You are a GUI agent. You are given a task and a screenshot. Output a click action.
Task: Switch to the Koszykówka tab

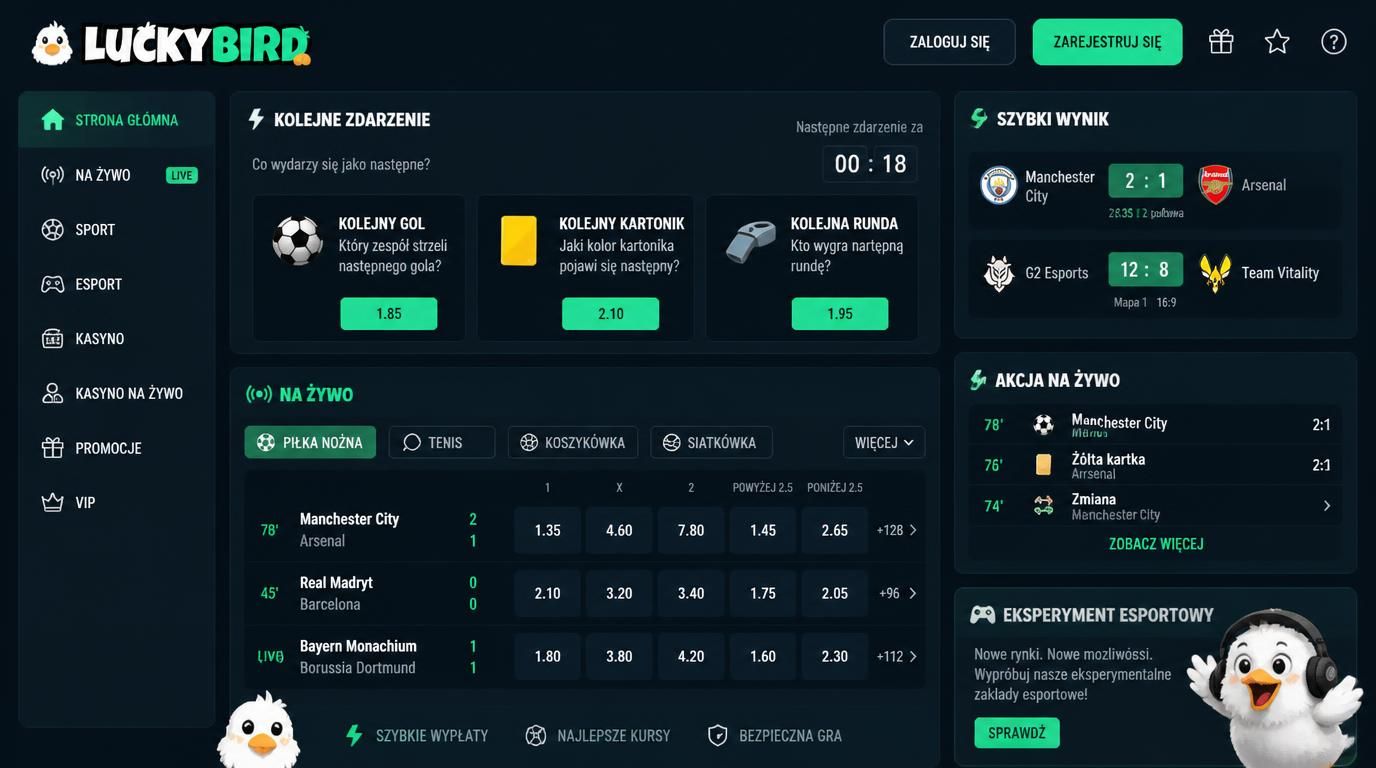pos(573,442)
